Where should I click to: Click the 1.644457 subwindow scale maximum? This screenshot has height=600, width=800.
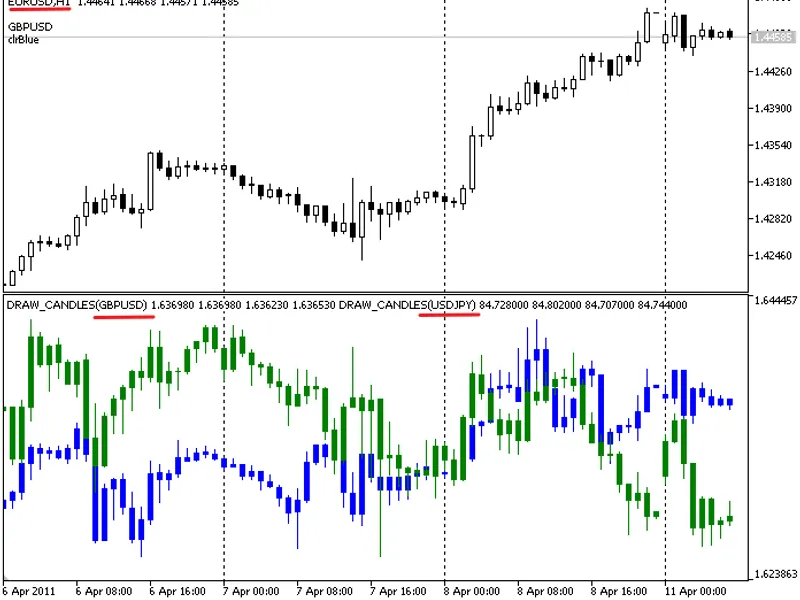[776, 300]
